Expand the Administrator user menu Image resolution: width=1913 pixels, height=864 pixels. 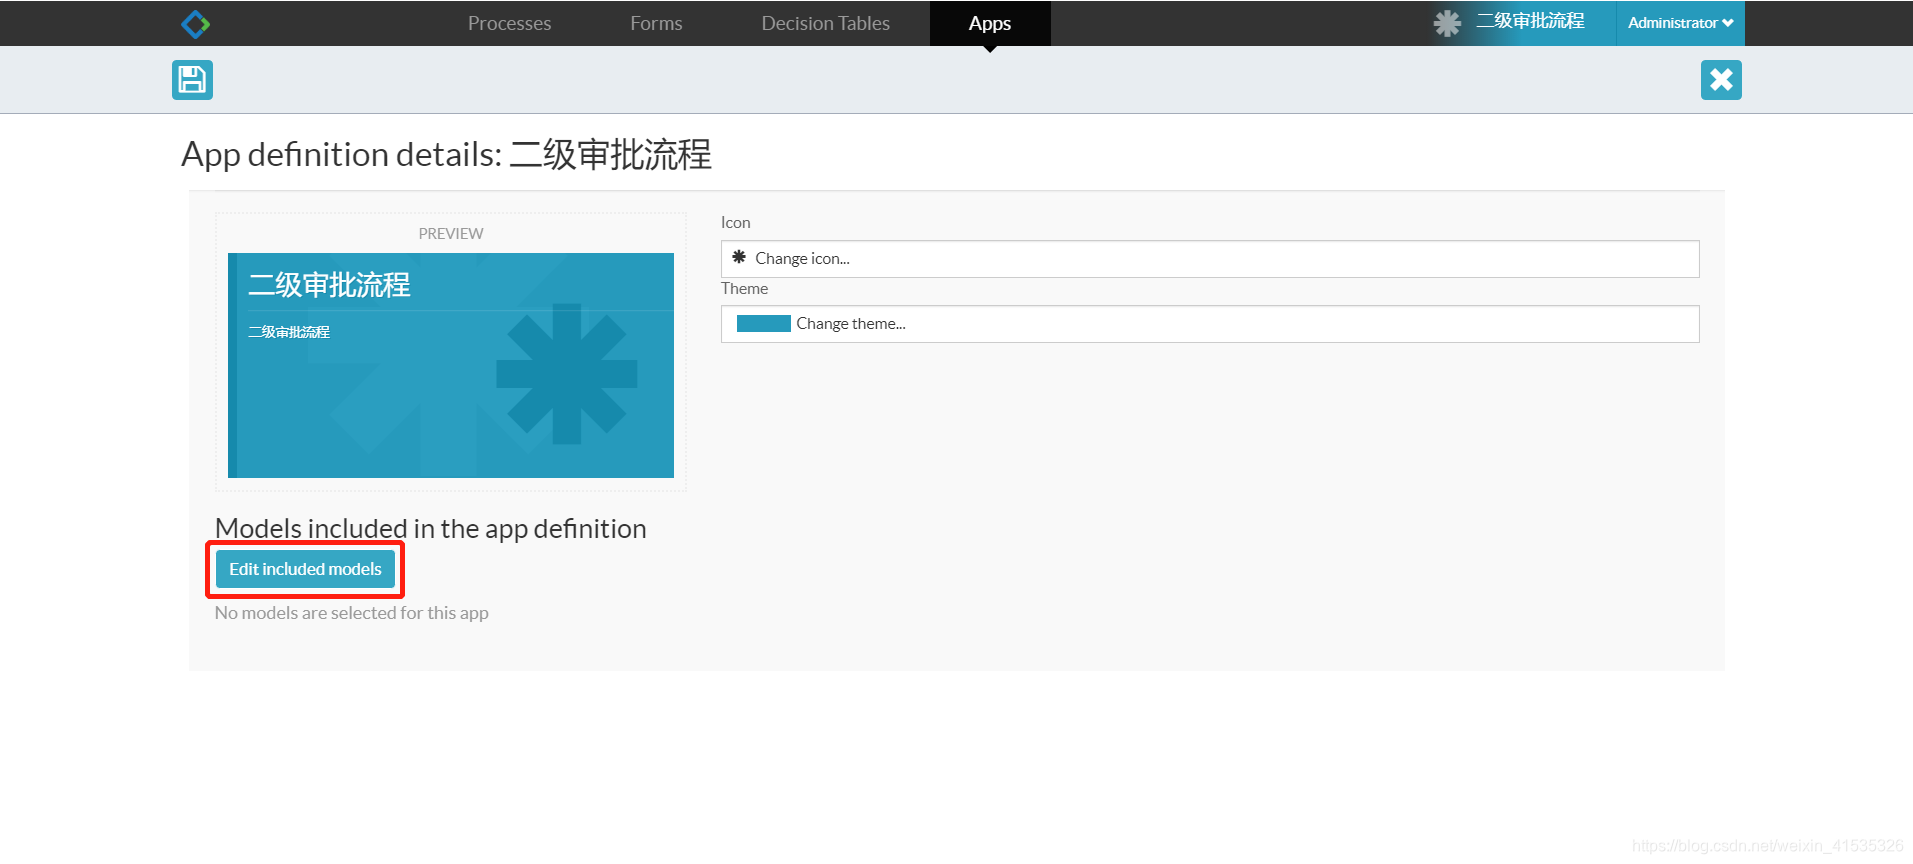tap(1680, 23)
